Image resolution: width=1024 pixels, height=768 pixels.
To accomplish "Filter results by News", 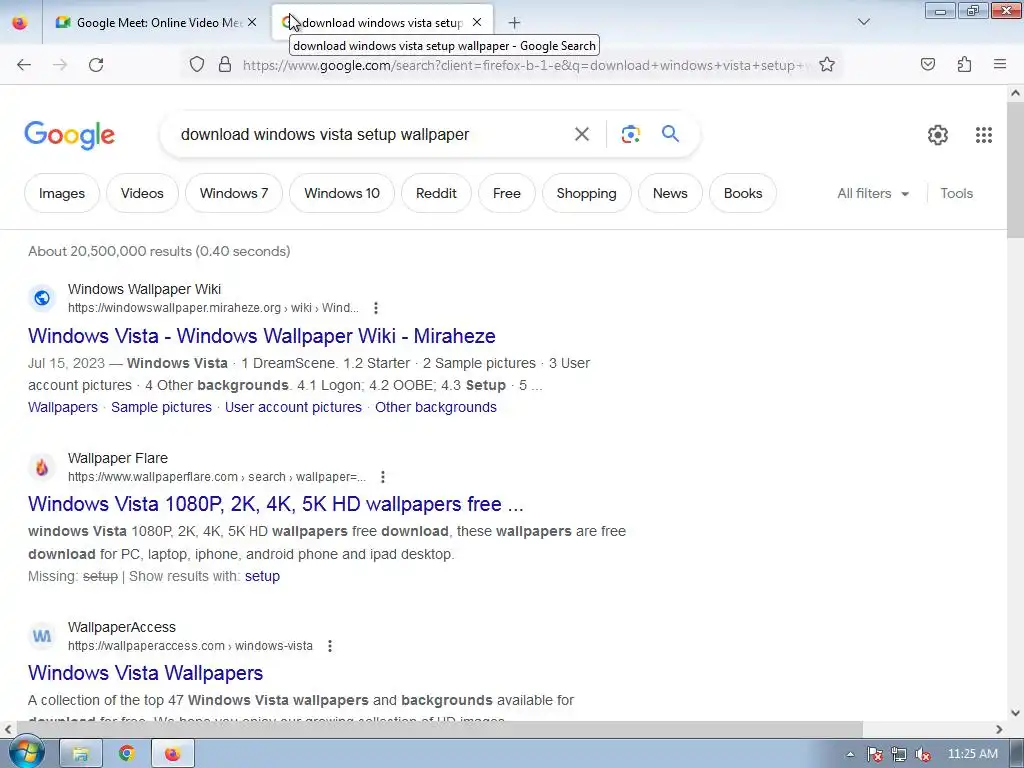I will (670, 193).
